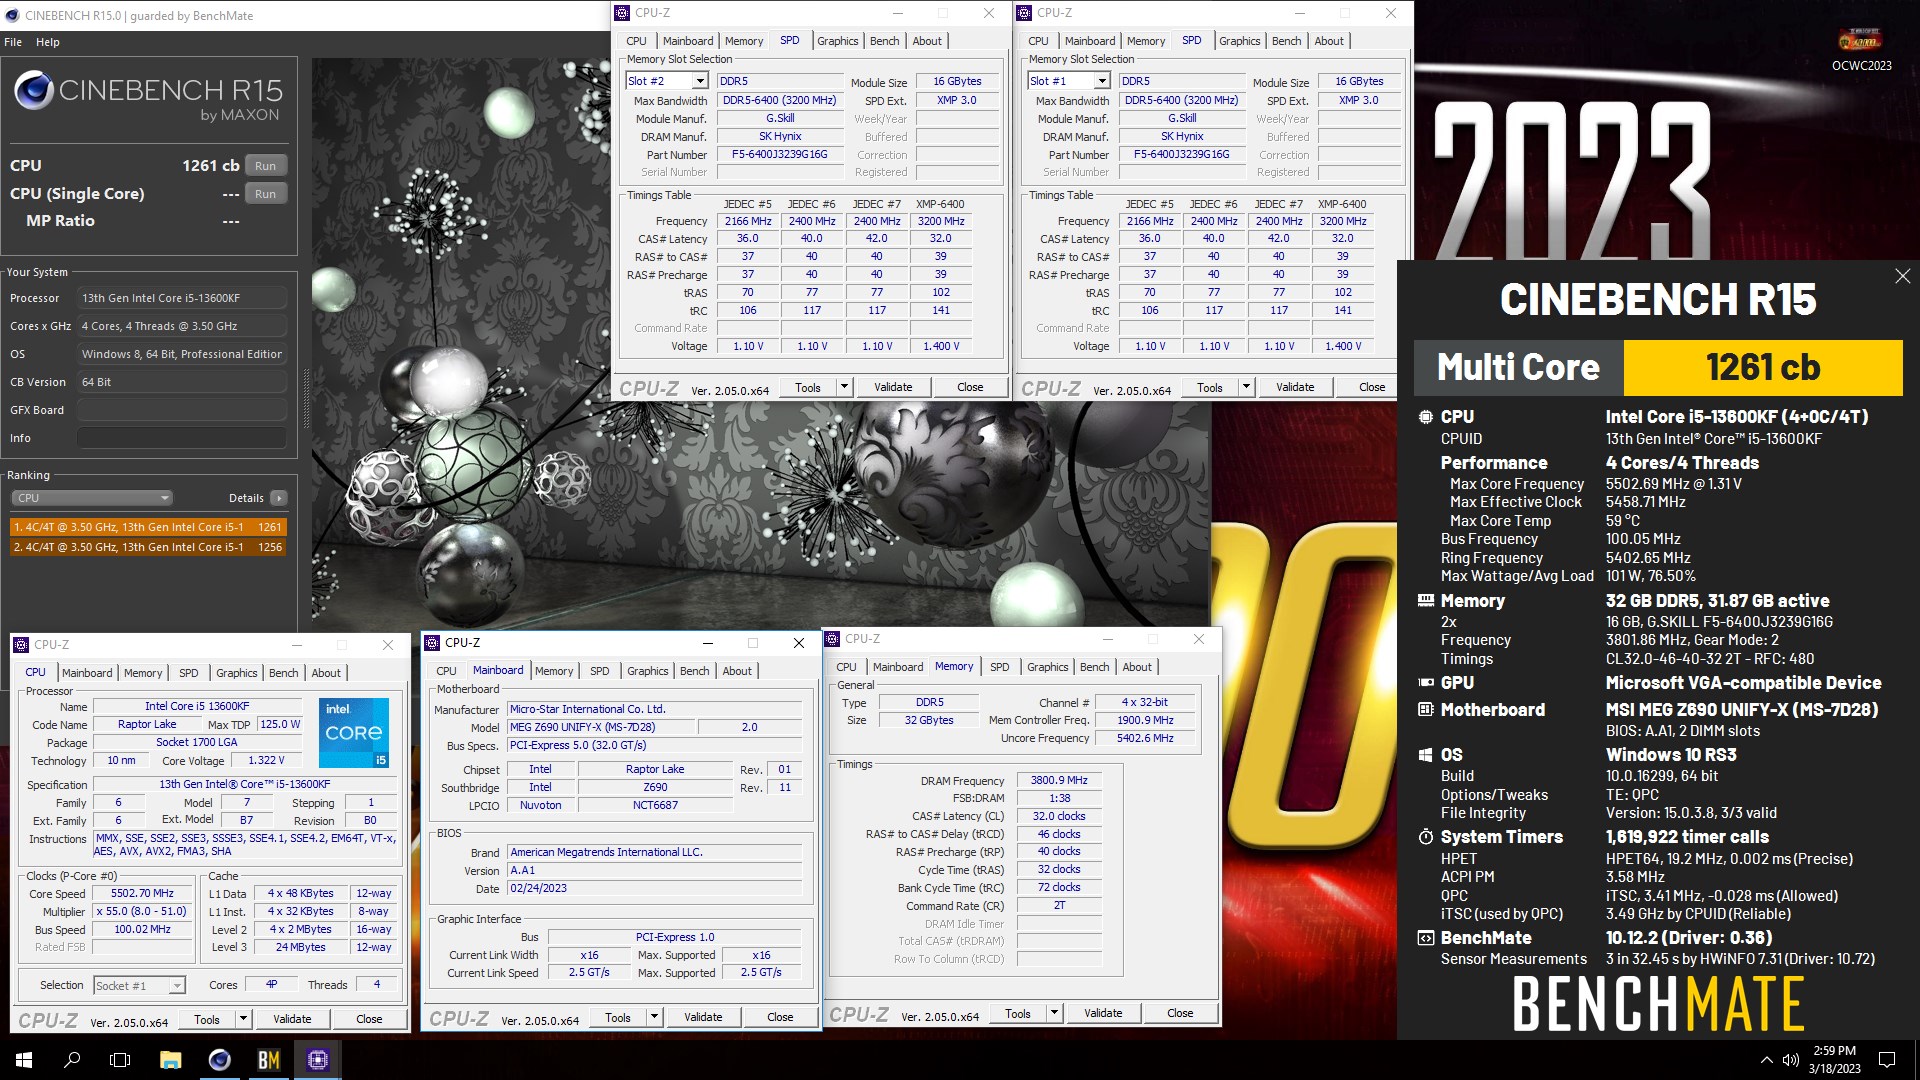Open CPU ranking type dropdown
This screenshot has height=1080, width=1920.
click(92, 498)
